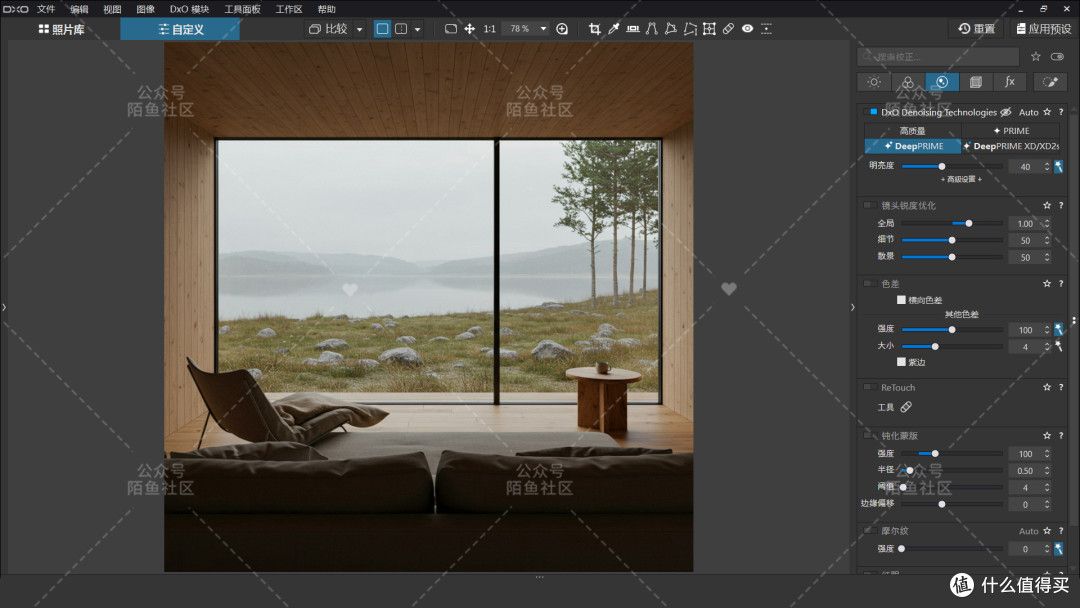Enable the 色差 panel switch
Screen dimensions: 1080x608
click(871, 284)
